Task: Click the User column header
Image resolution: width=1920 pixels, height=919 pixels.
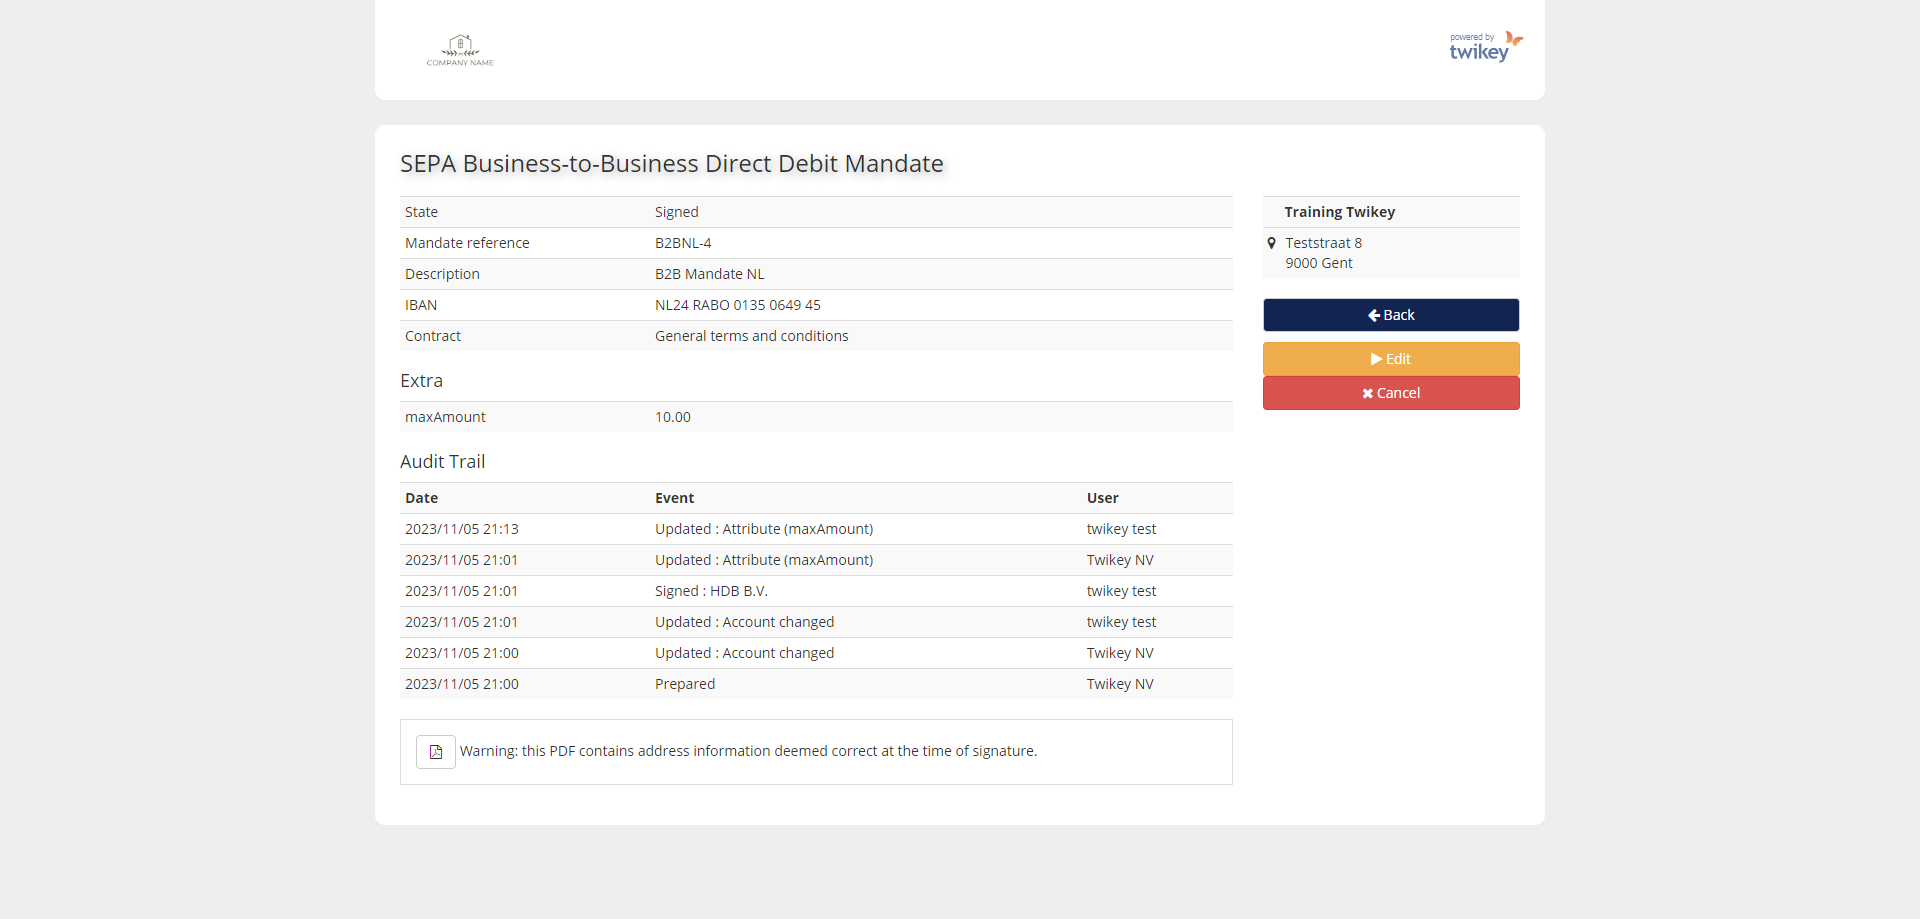Action: coord(1102,498)
